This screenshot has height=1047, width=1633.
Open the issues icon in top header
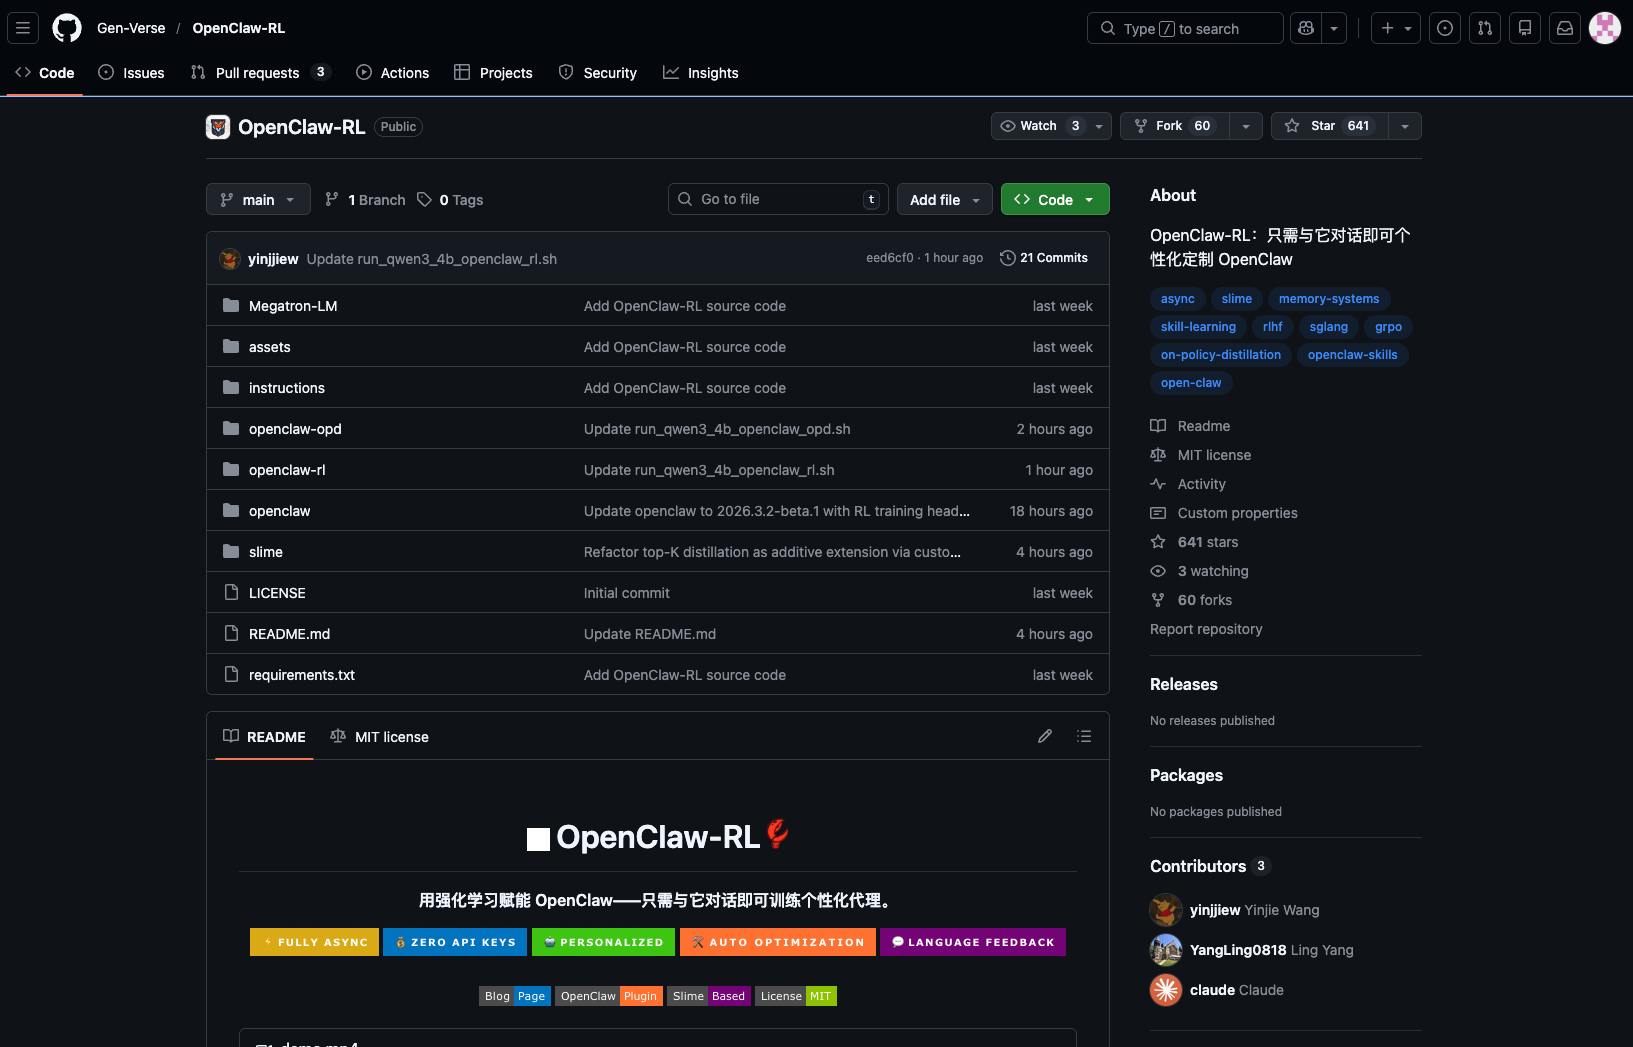pos(1445,28)
